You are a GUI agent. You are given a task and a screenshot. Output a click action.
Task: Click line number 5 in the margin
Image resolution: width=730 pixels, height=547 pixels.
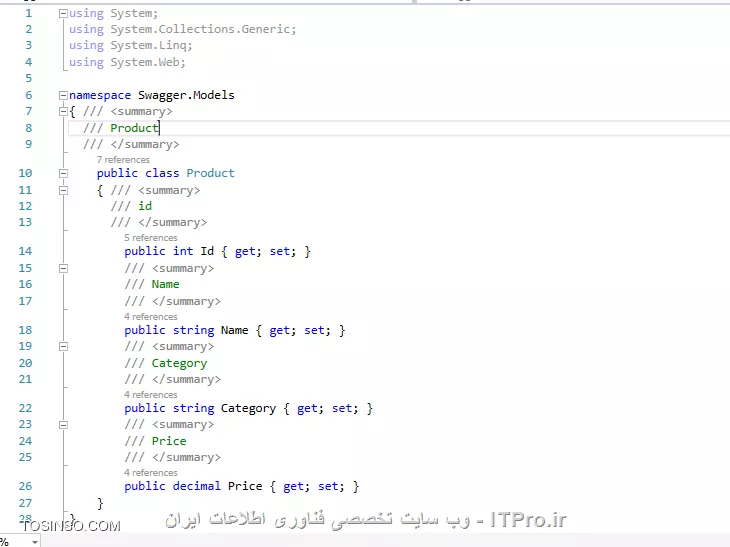click(x=28, y=78)
